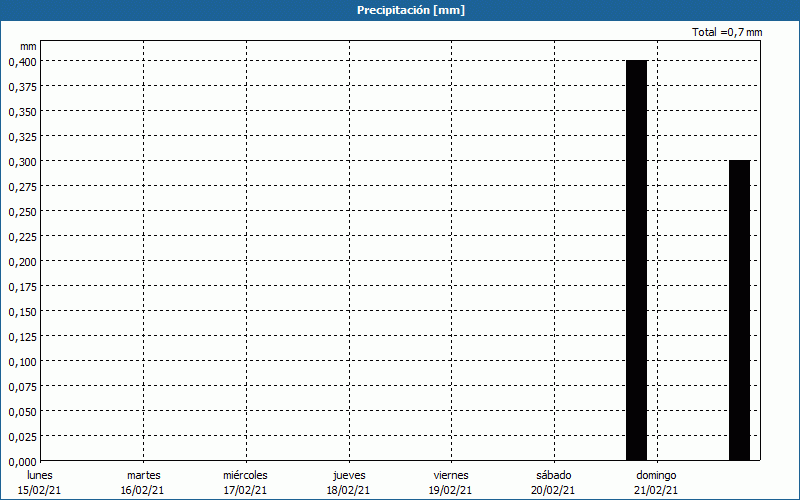The width and height of the screenshot is (800, 500).
Task: Click the 0,150 y-axis value
Action: click(22, 312)
